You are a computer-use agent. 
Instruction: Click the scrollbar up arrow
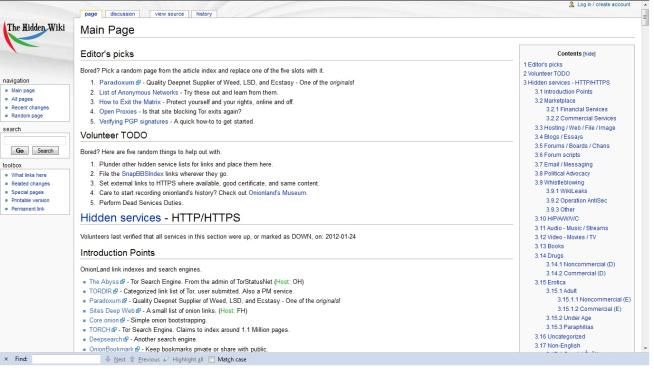click(645, 4)
